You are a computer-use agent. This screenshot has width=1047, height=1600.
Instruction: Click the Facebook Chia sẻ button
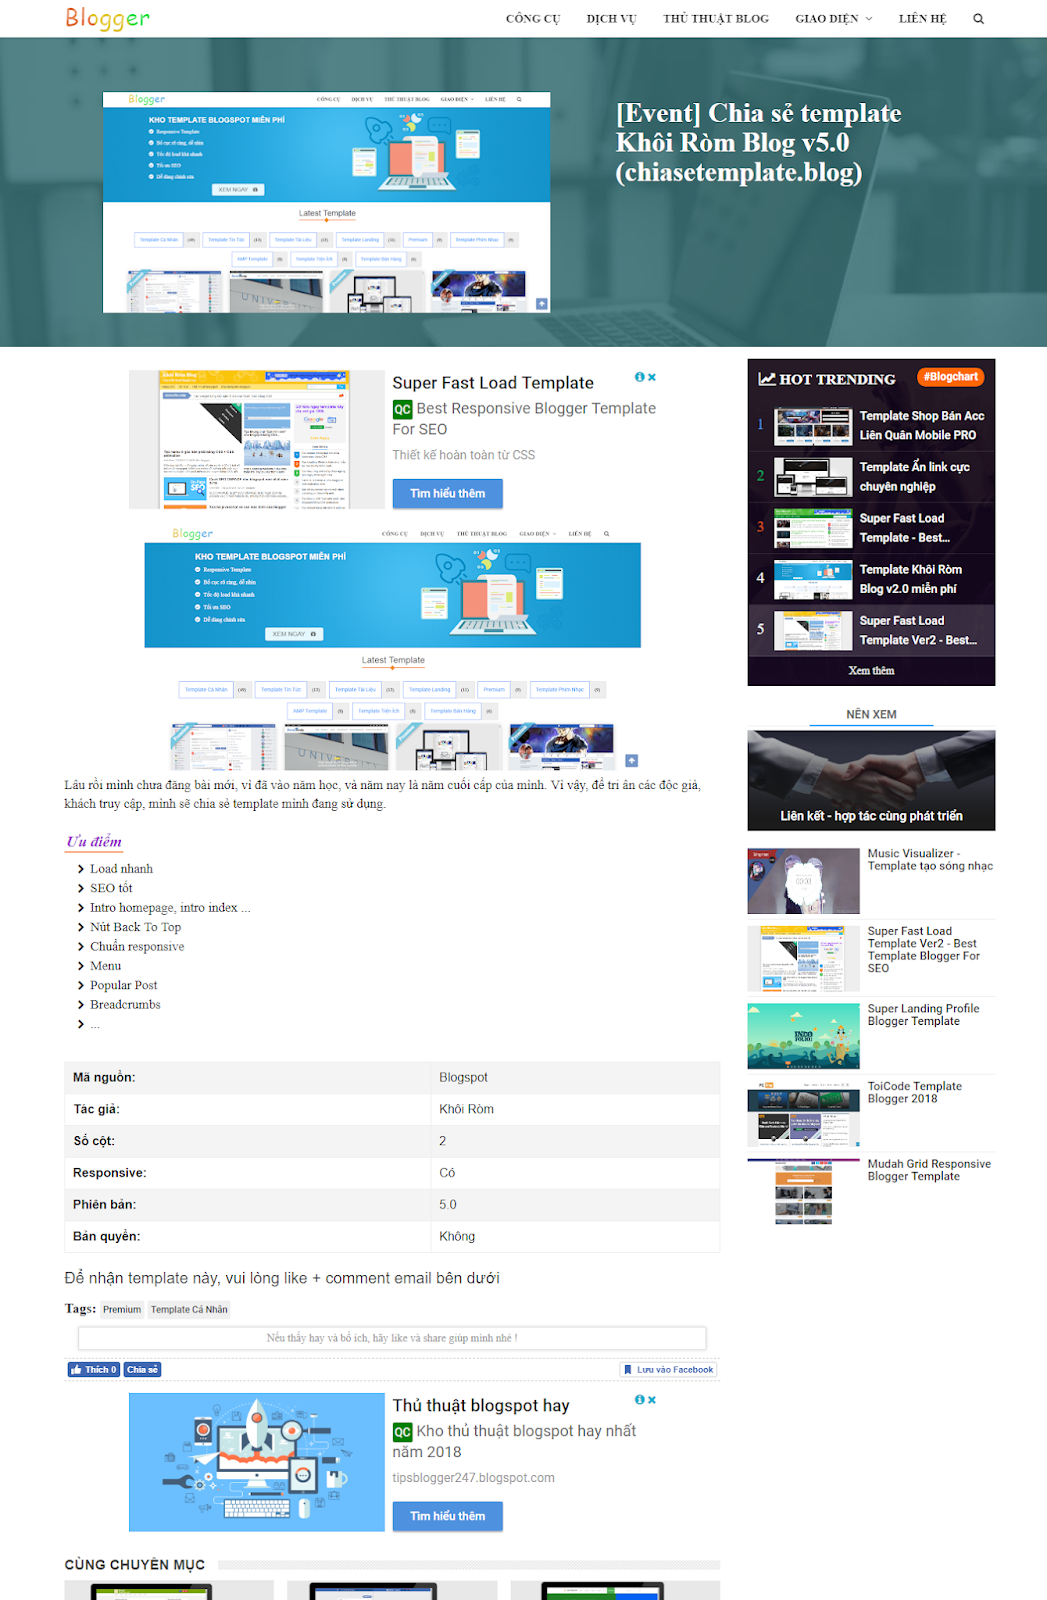142,1370
